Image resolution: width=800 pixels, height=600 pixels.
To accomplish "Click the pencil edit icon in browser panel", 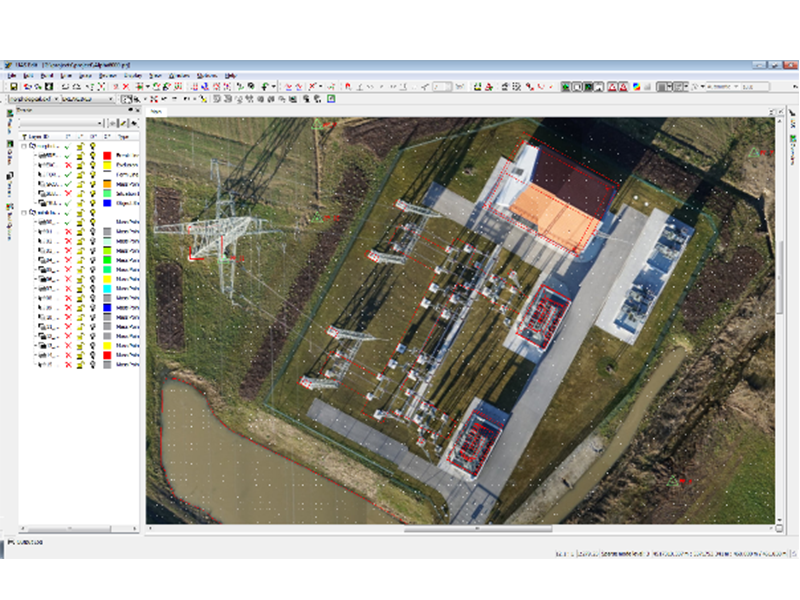I will (x=123, y=123).
